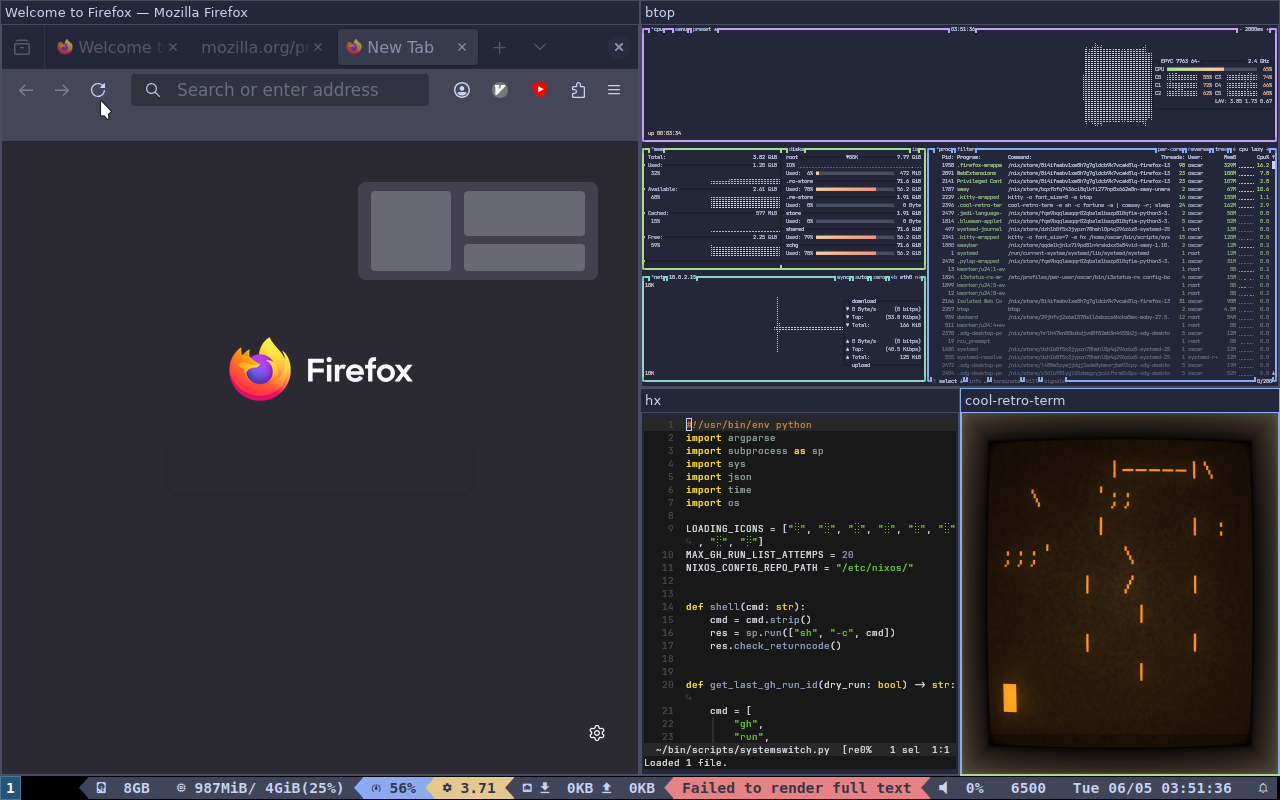Toggle net sync option in btop
Screen dimensions: 1280x800
tap(843, 277)
